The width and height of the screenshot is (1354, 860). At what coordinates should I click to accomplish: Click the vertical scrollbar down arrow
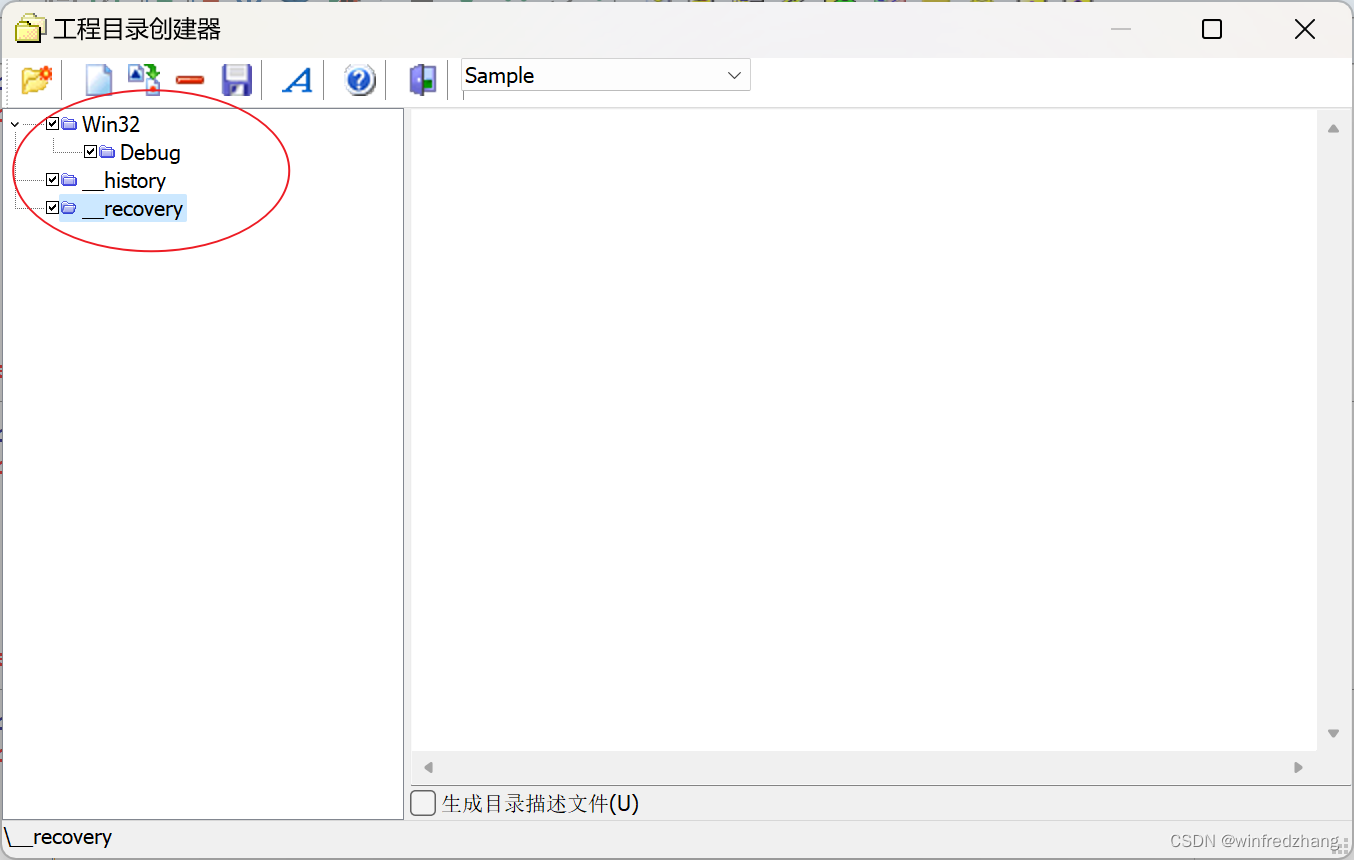click(1333, 733)
